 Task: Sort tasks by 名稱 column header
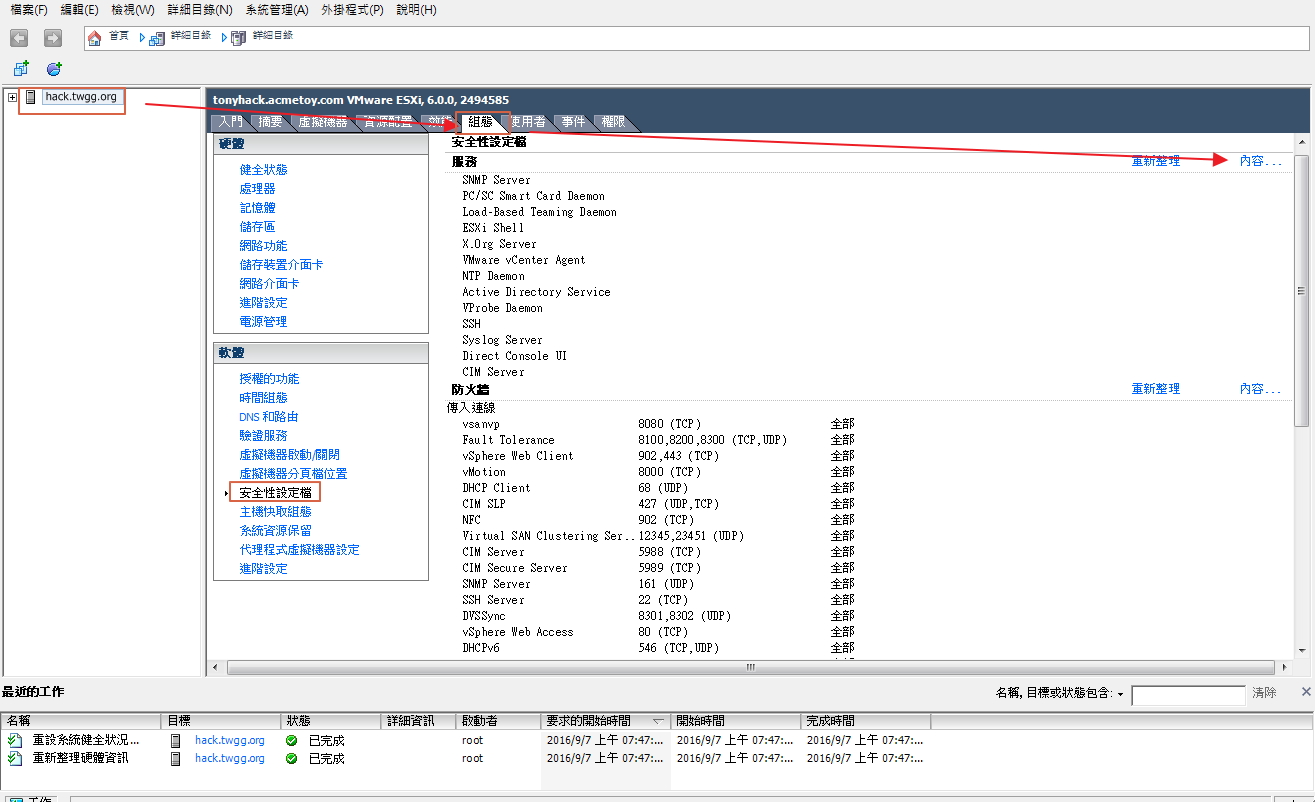point(82,721)
